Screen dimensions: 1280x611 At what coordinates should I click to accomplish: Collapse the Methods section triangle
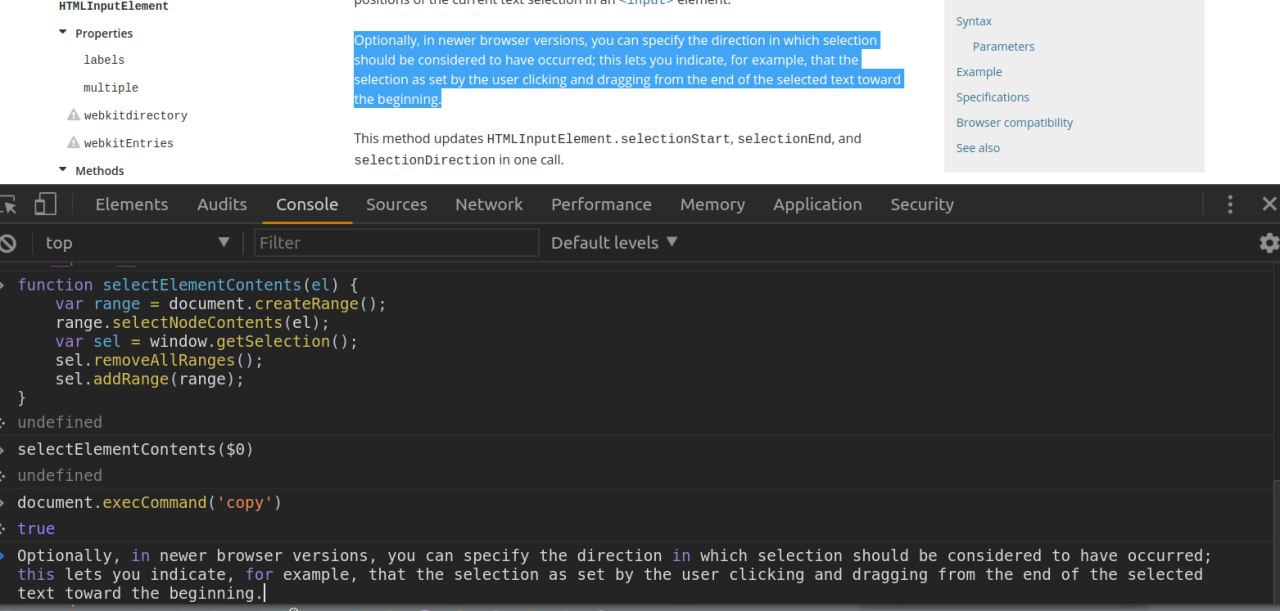pyautogui.click(x=63, y=170)
